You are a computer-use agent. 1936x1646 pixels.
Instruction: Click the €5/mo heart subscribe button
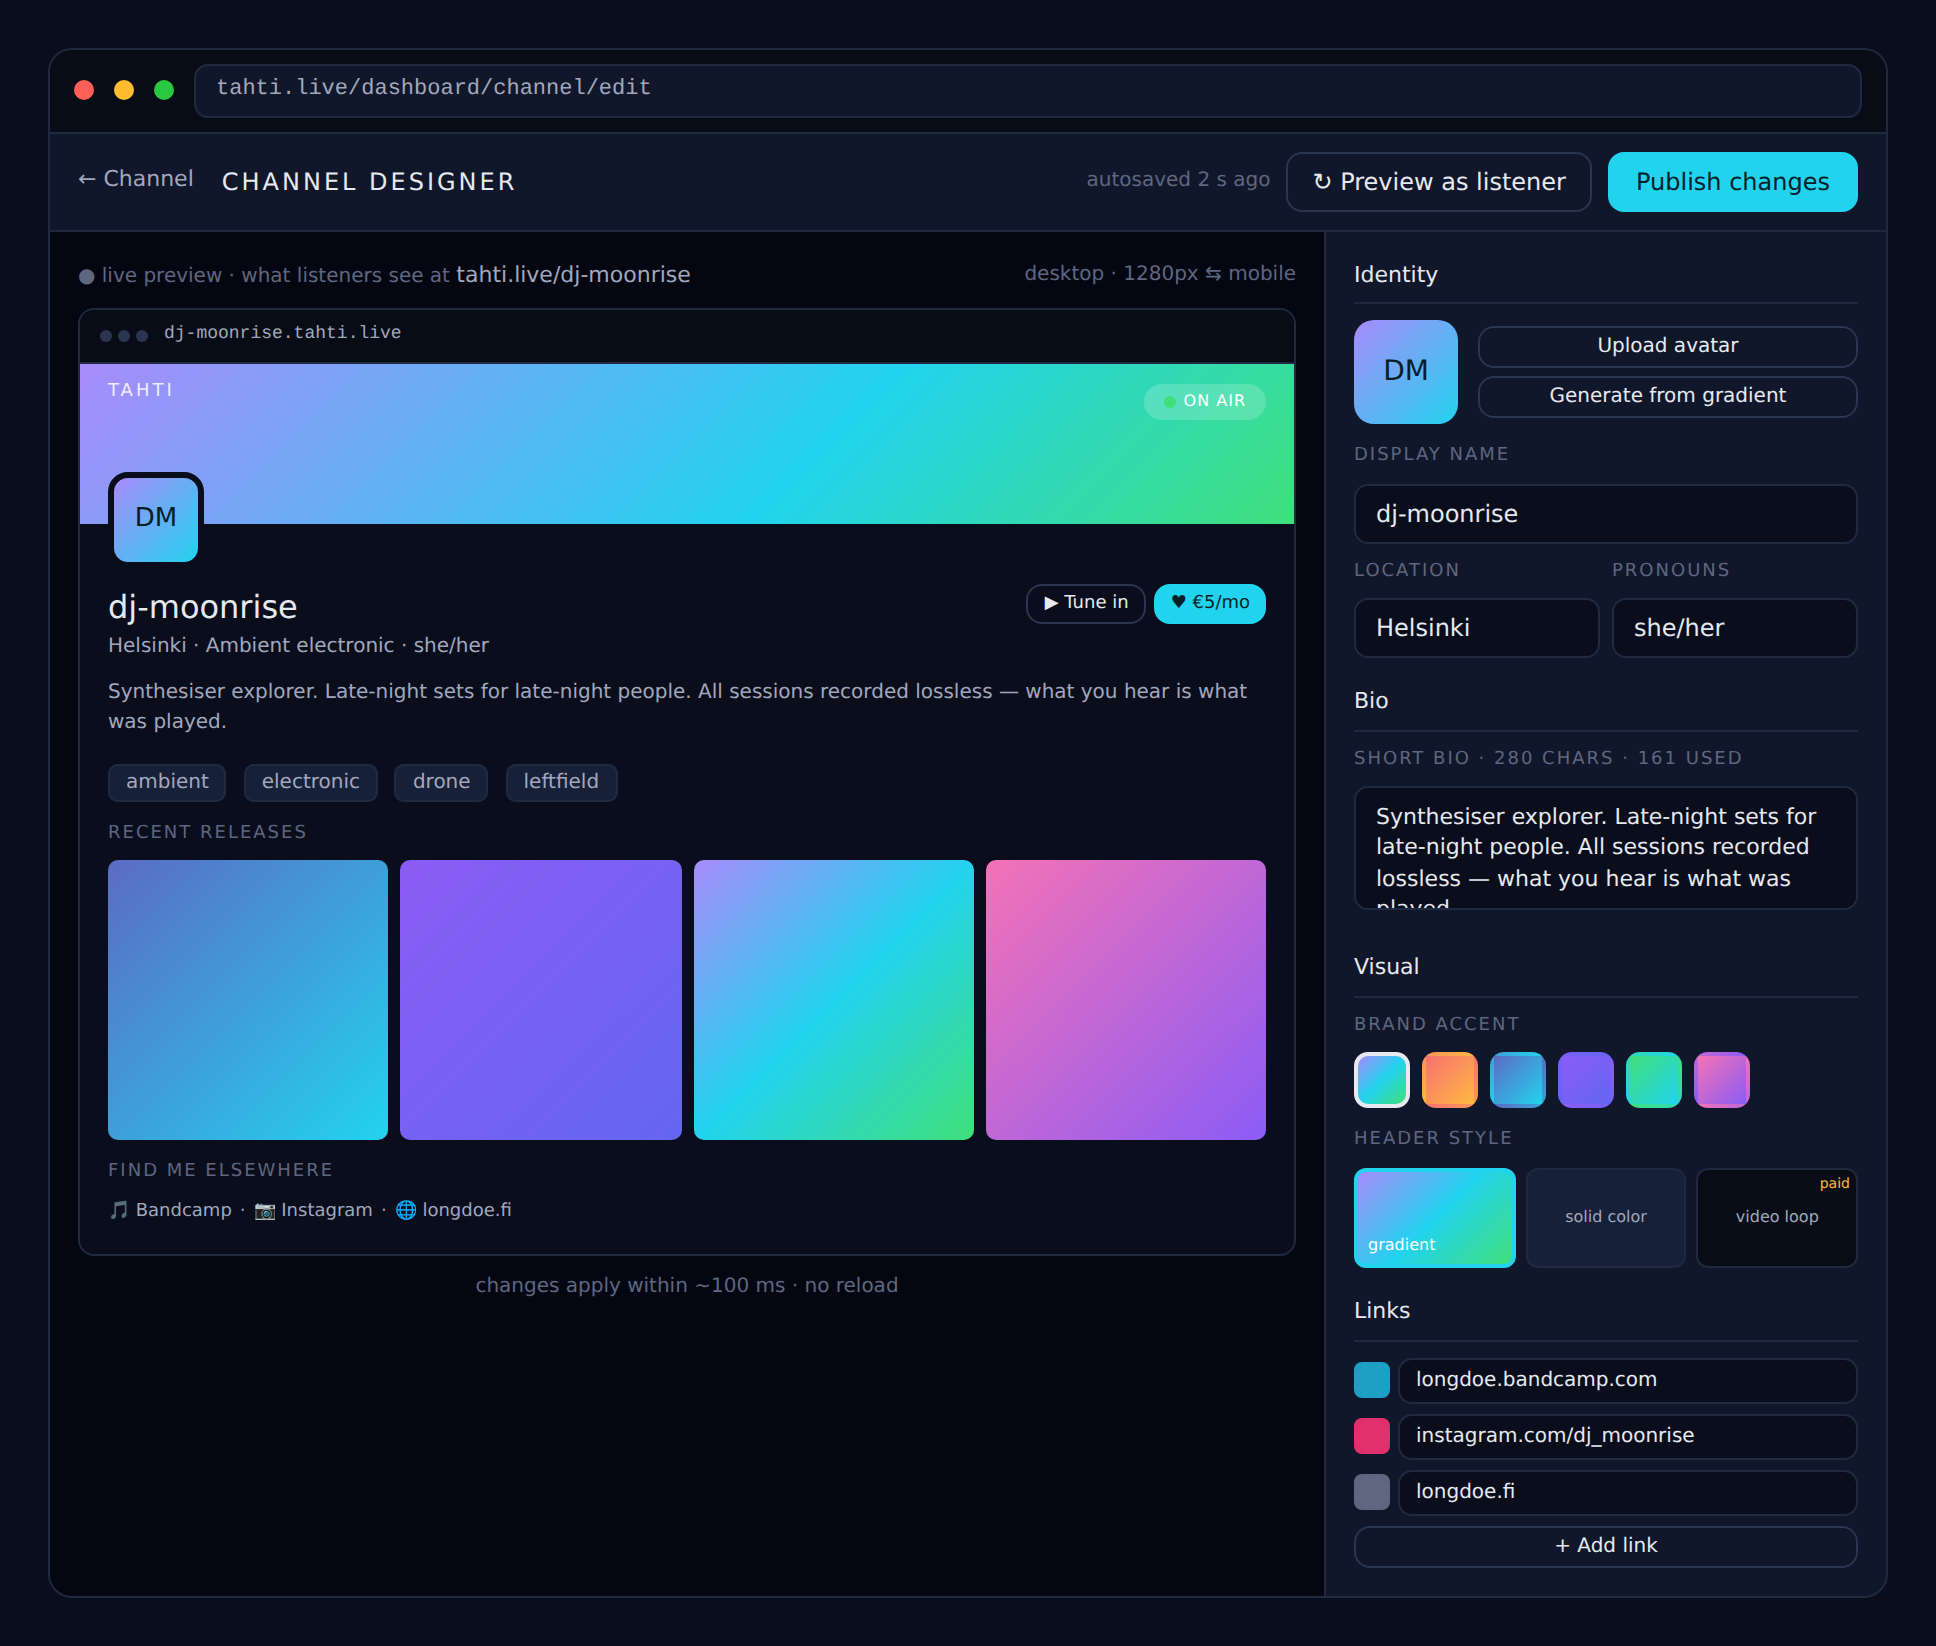coord(1209,603)
